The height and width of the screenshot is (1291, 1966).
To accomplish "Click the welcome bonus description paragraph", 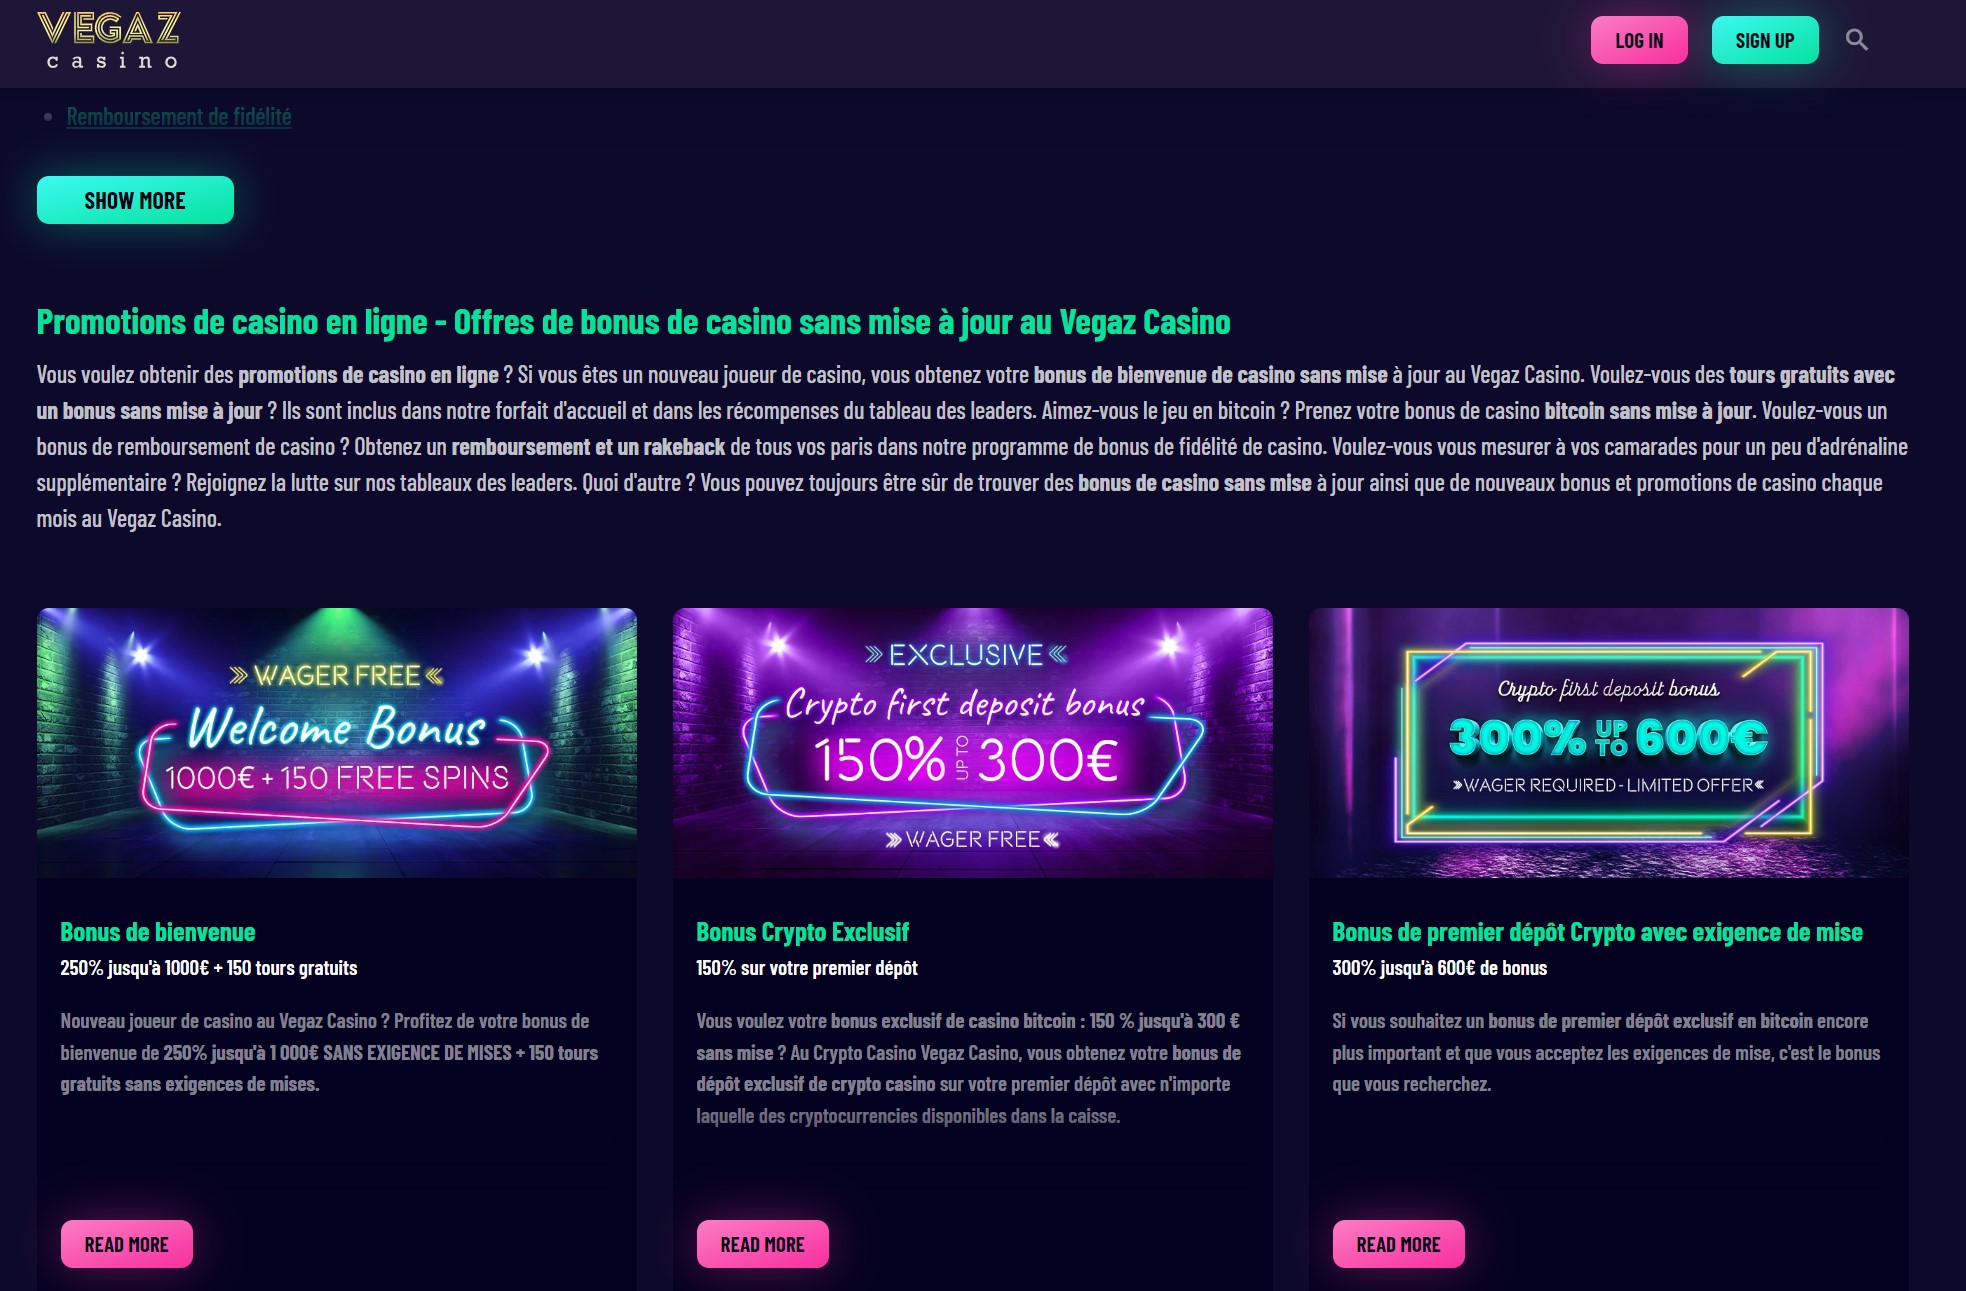I will 330,1052.
